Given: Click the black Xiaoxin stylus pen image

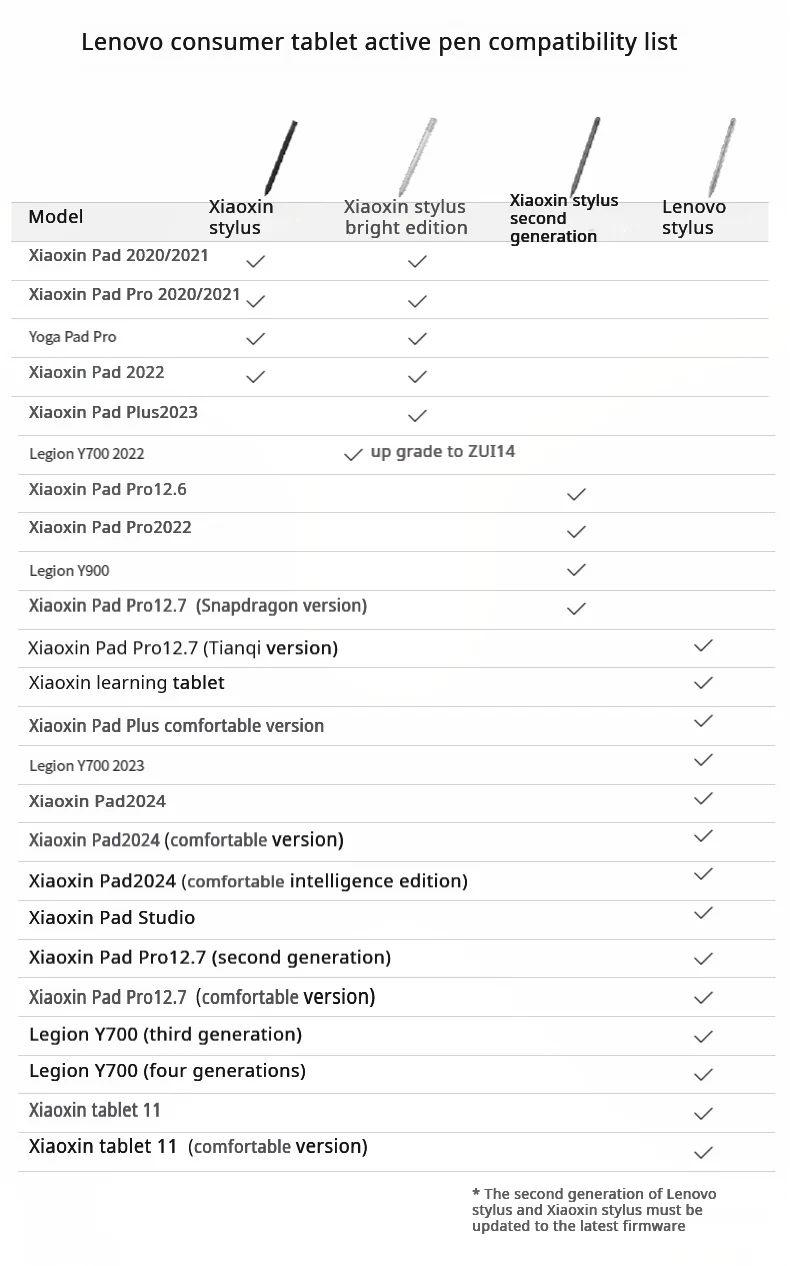Looking at the screenshot, I should (x=281, y=157).
